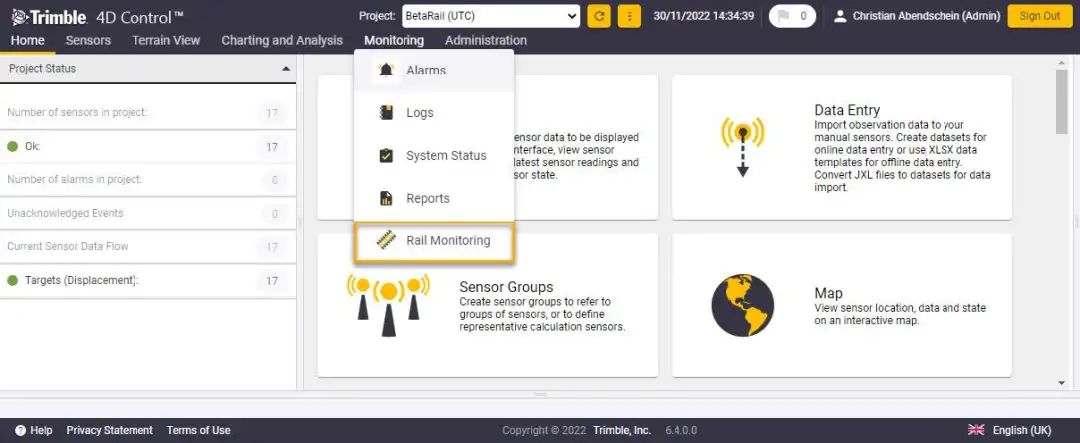Click the Rail Monitoring track icon

[x=386, y=240]
